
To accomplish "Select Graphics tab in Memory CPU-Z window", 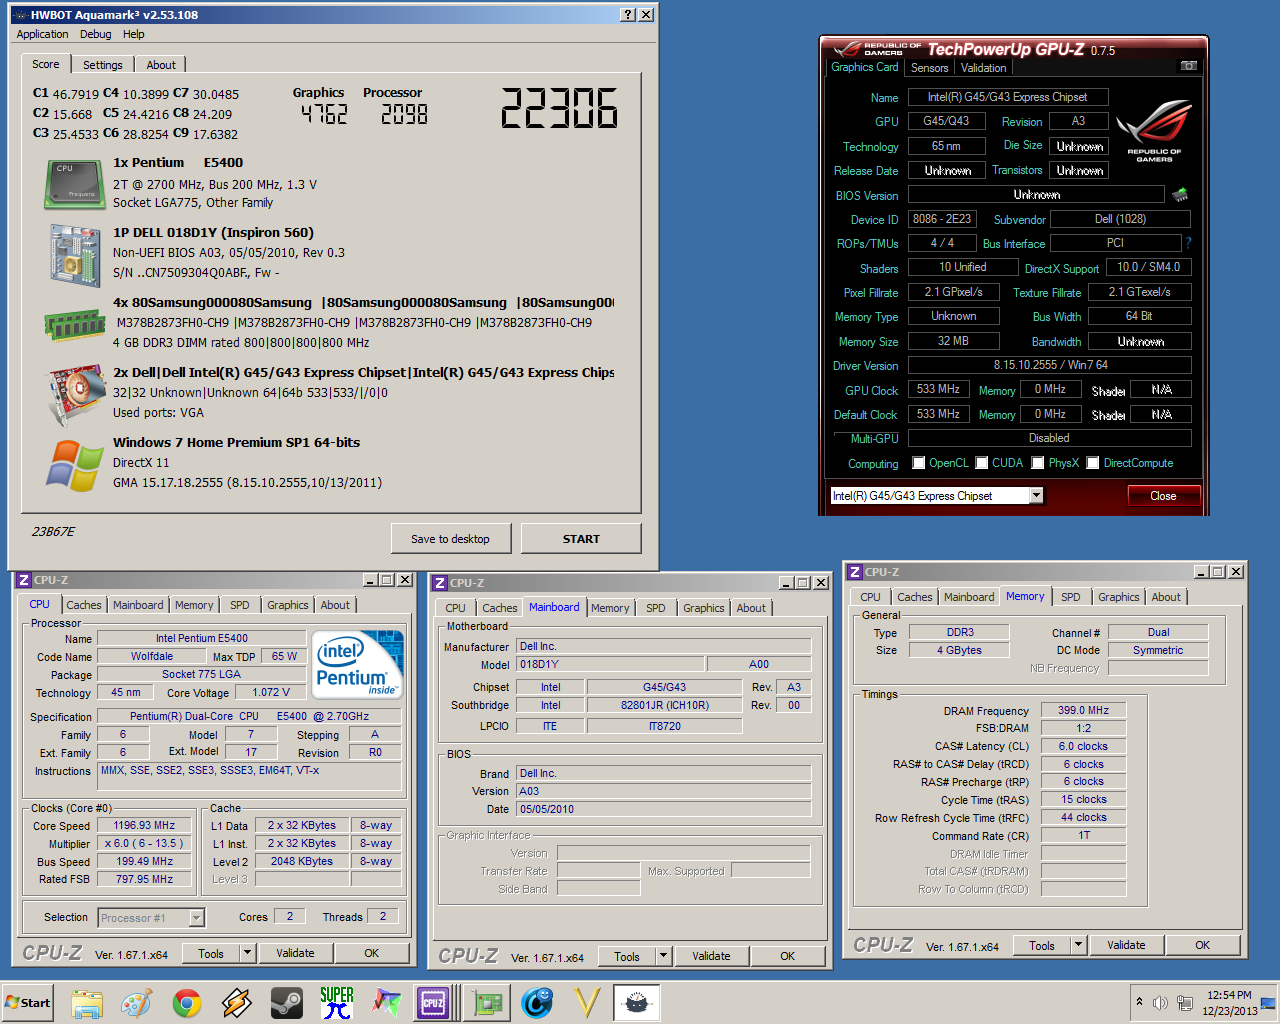I will coord(1118,597).
